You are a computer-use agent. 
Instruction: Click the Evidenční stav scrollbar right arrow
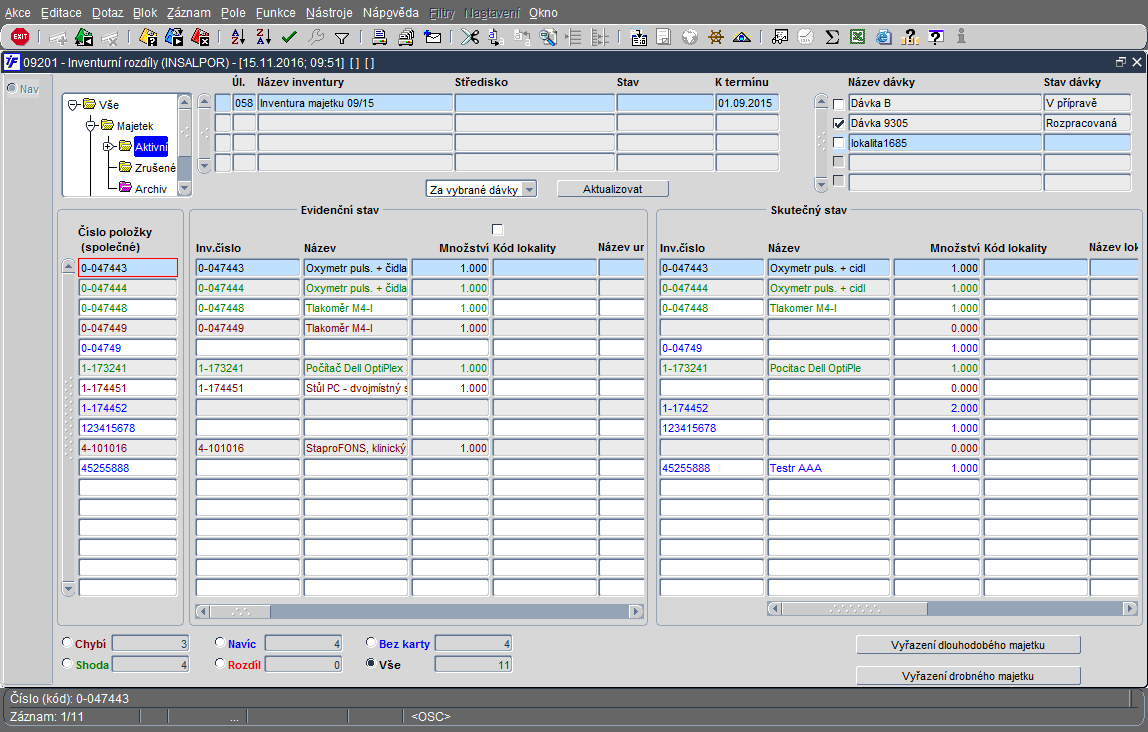(636, 611)
